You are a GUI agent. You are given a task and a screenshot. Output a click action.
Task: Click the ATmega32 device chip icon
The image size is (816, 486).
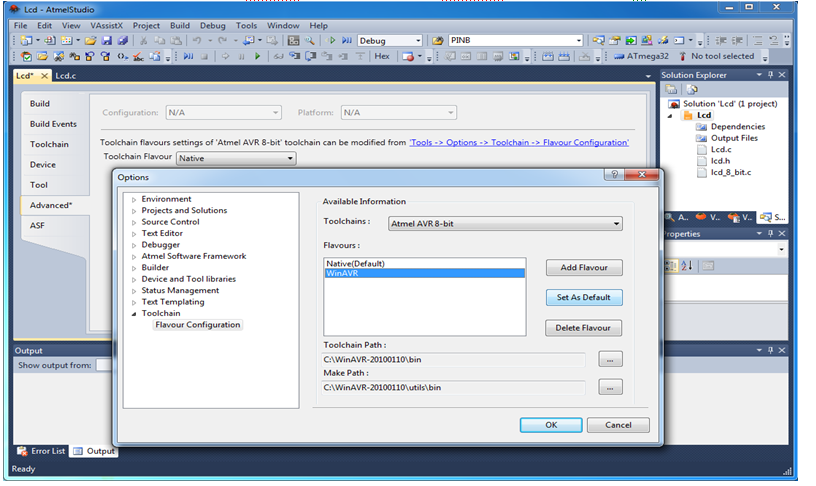(619, 56)
